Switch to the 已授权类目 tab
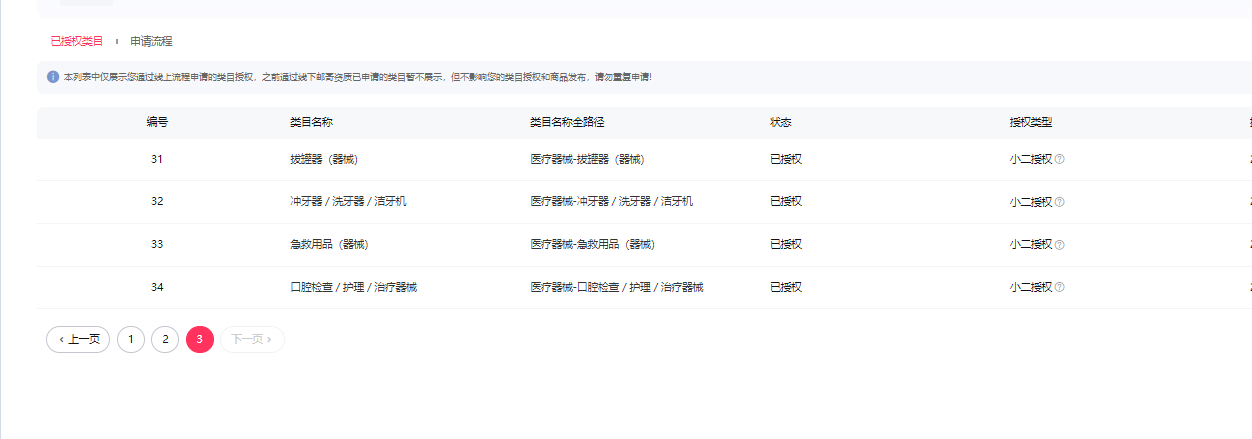1252x439 pixels. pos(77,41)
